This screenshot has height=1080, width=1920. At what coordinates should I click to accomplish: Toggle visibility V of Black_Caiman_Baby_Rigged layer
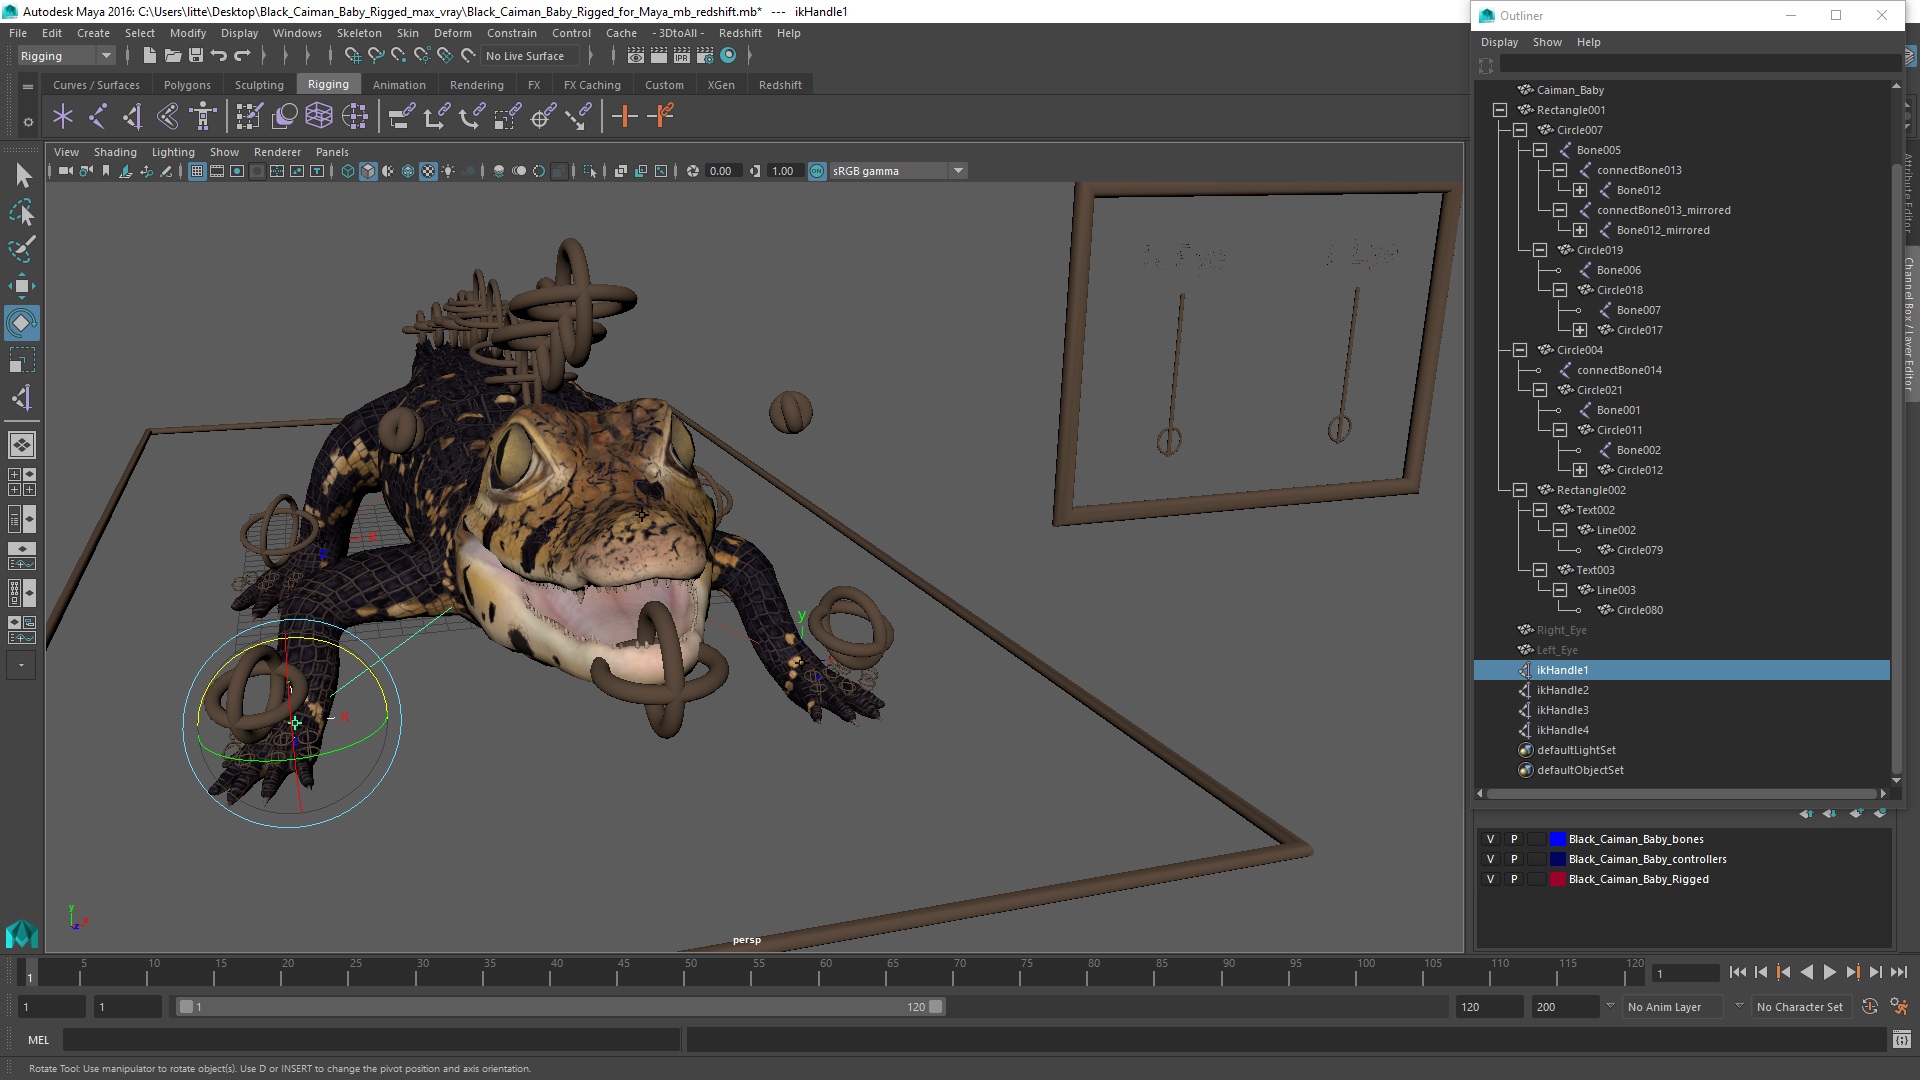[1490, 880]
